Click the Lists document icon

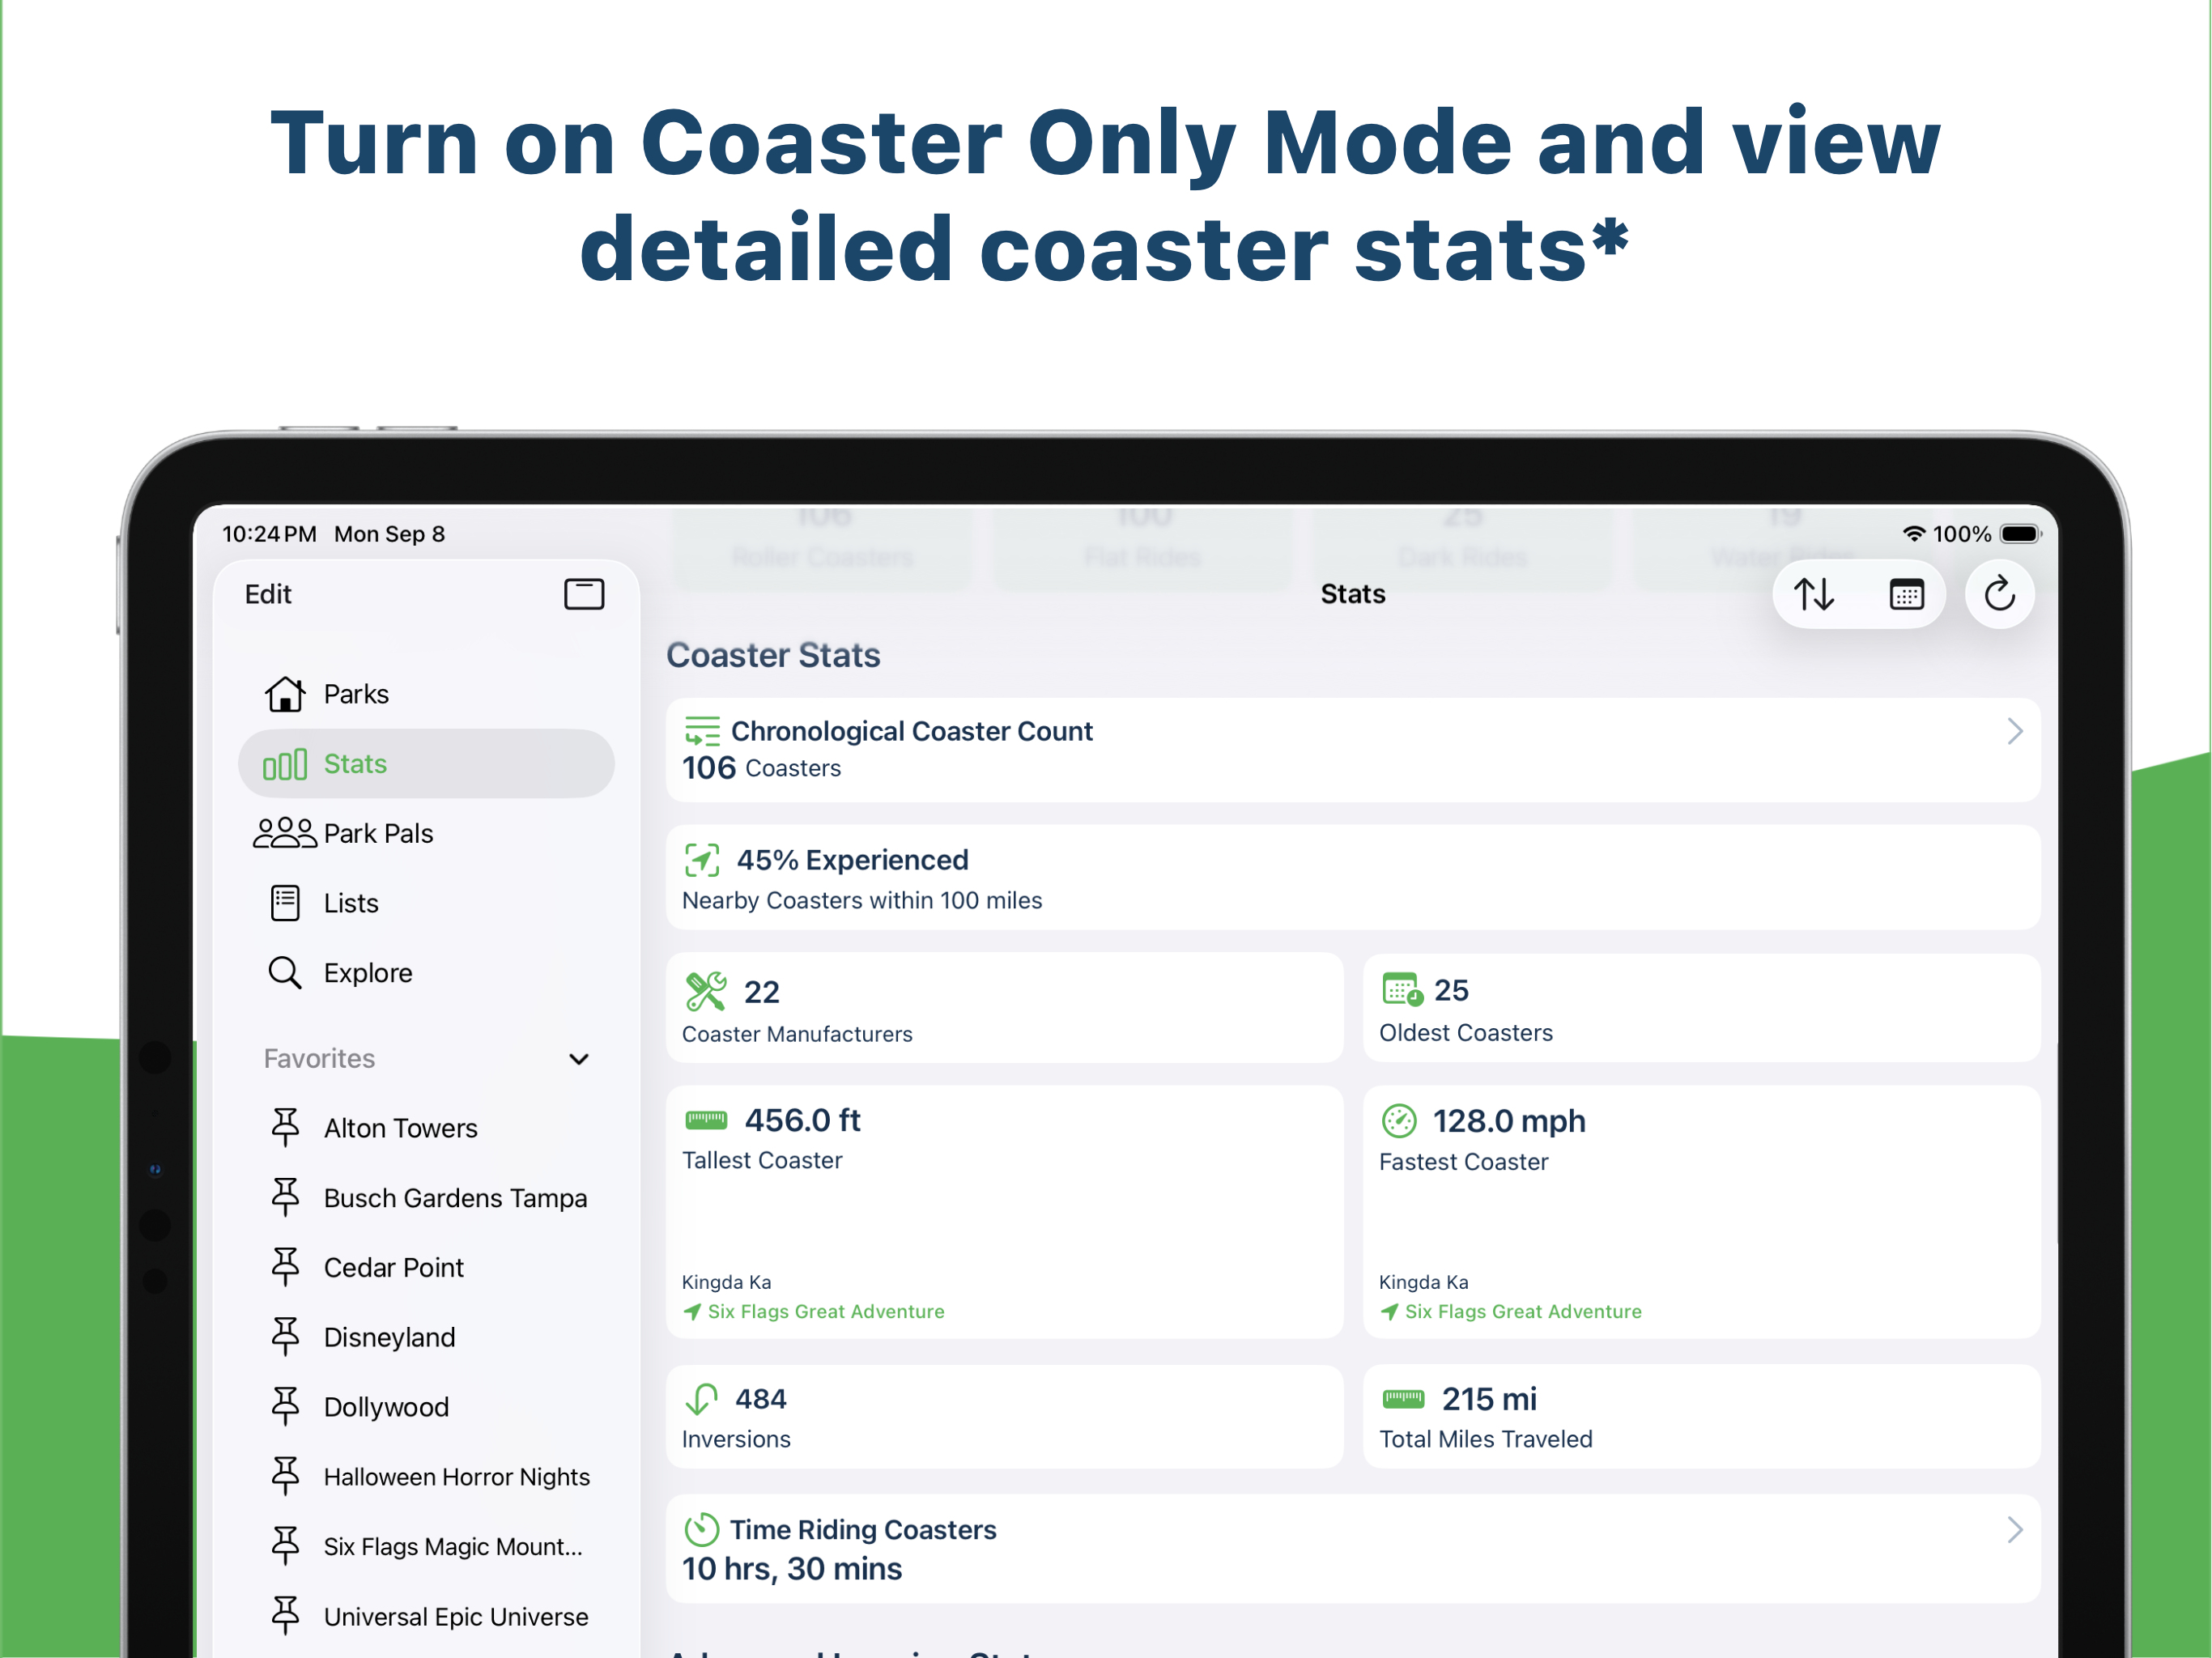[x=285, y=903]
